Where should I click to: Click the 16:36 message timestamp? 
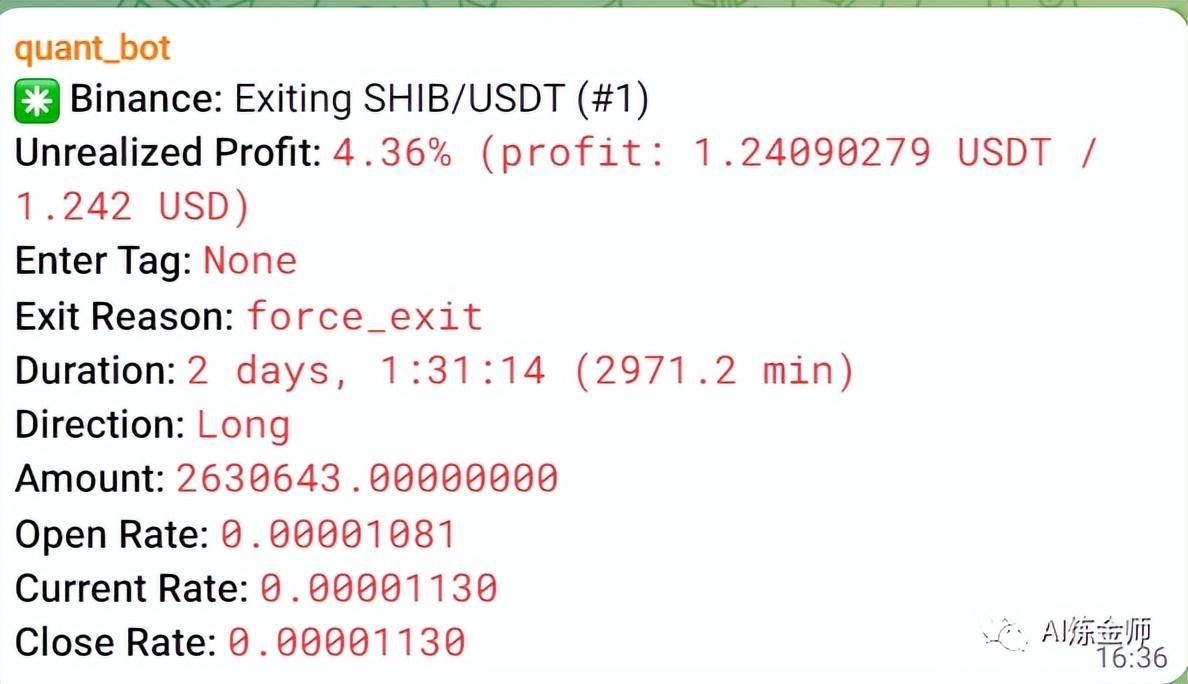point(1131,657)
